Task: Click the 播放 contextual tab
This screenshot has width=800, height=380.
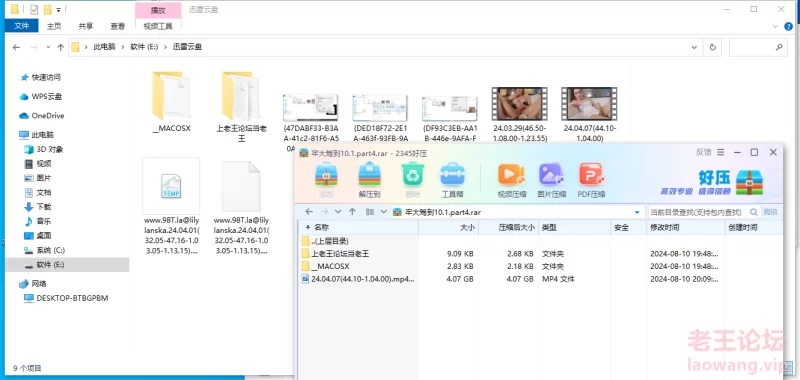Action: pyautogui.click(x=158, y=10)
